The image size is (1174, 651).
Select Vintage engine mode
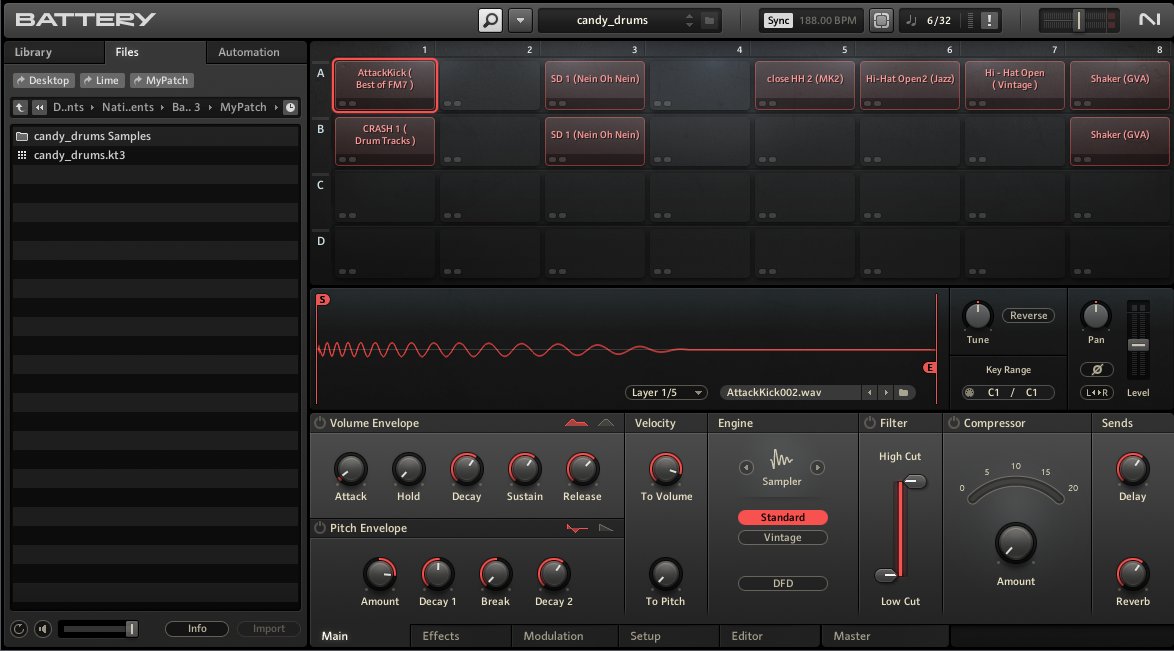[x=782, y=537]
